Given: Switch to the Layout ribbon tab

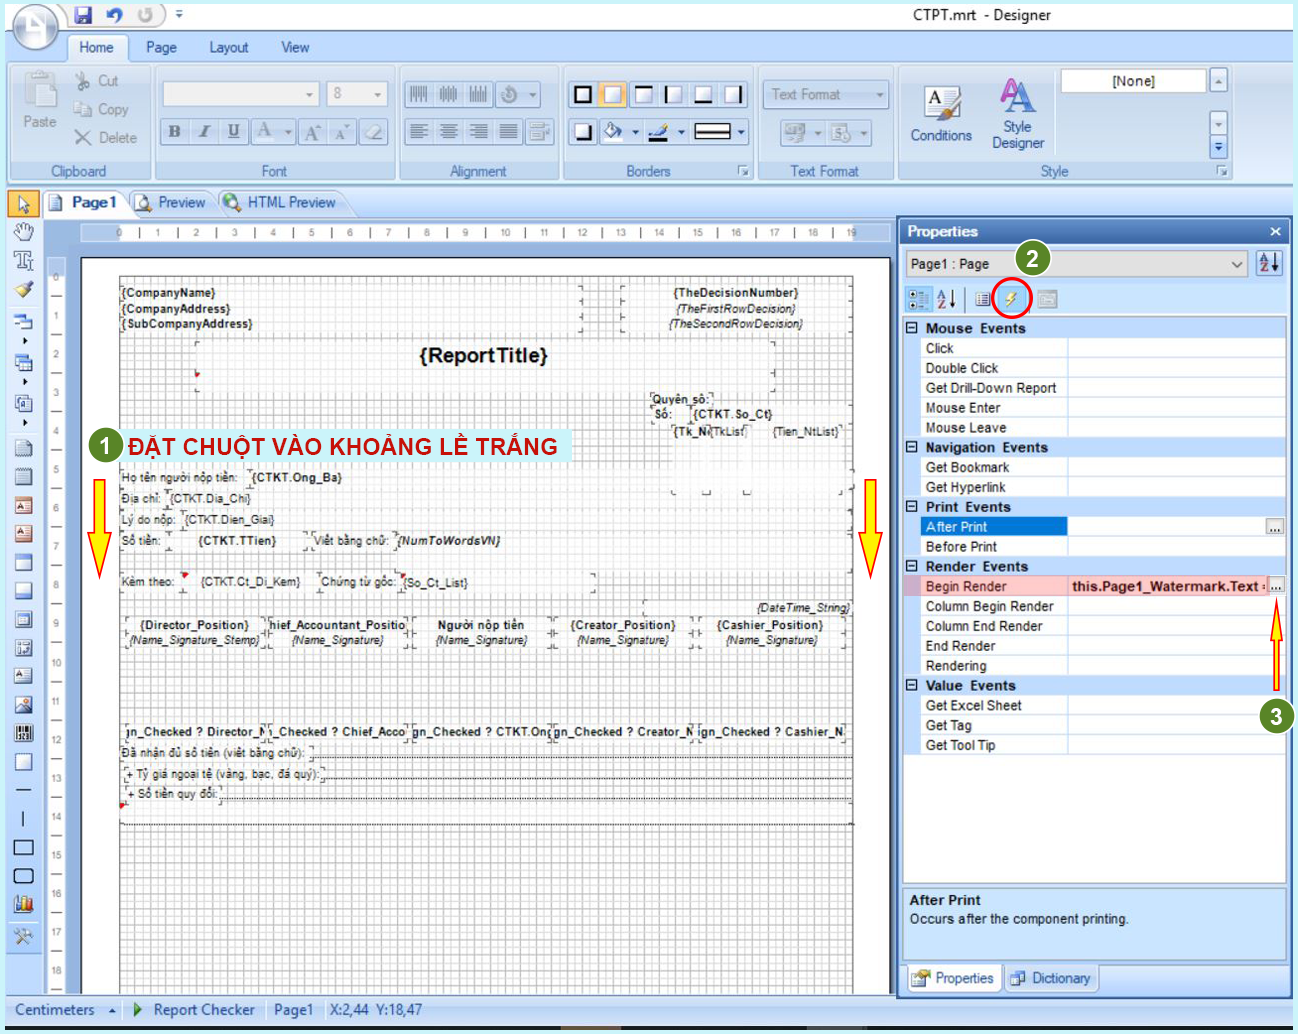Looking at the screenshot, I should (x=228, y=47).
